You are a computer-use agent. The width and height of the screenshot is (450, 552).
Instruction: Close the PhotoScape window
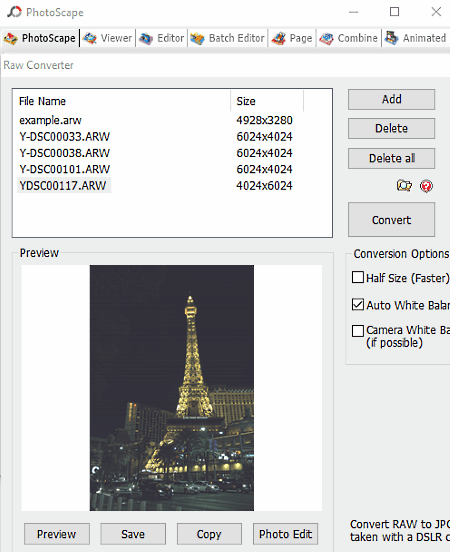click(436, 12)
